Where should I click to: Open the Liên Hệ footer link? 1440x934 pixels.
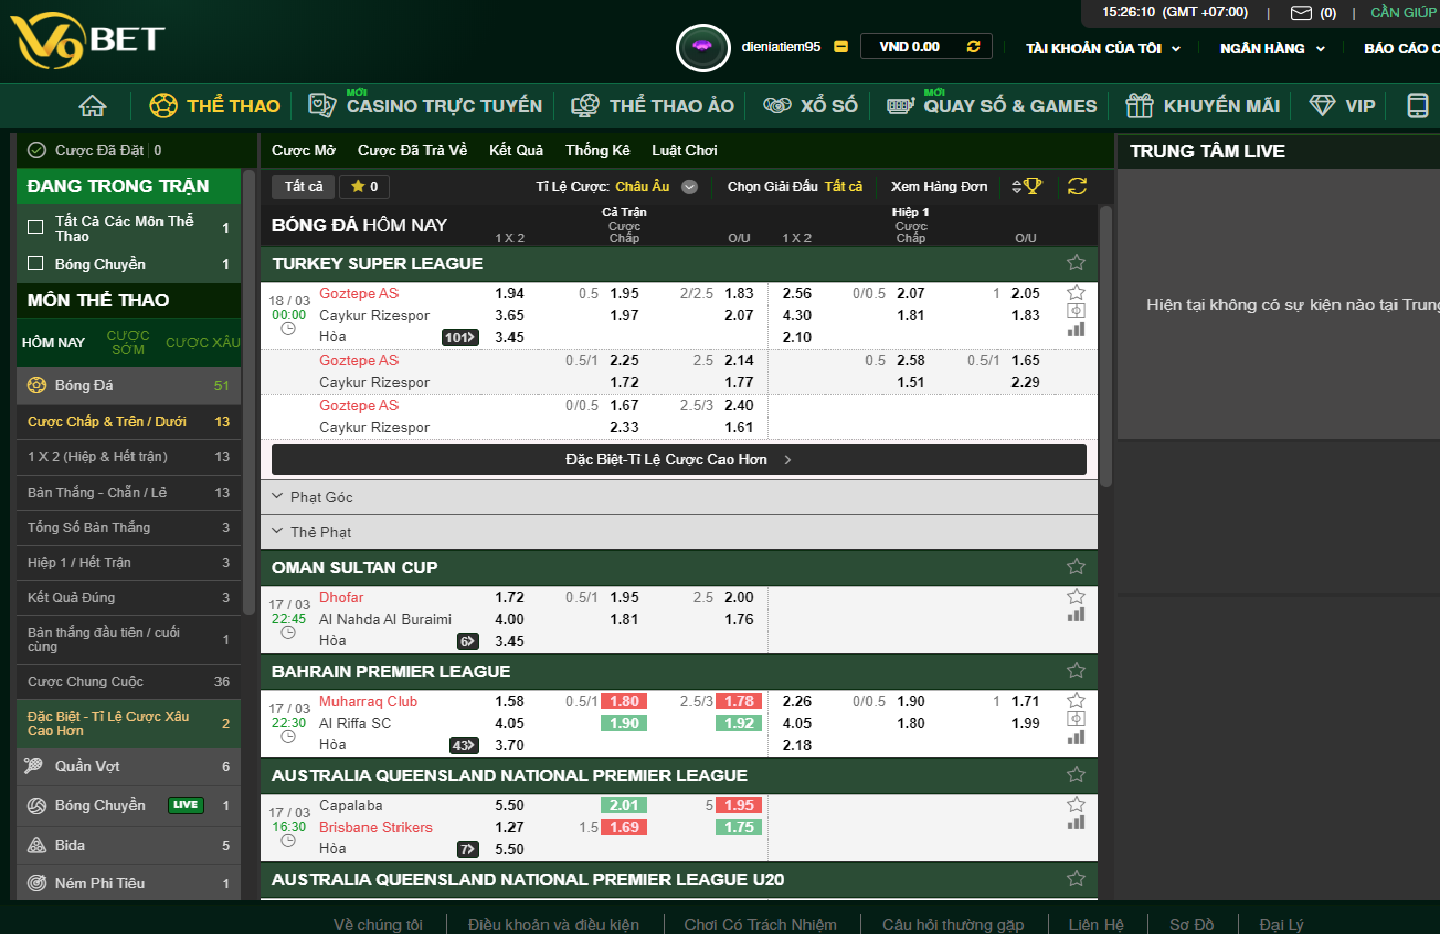(x=1096, y=924)
